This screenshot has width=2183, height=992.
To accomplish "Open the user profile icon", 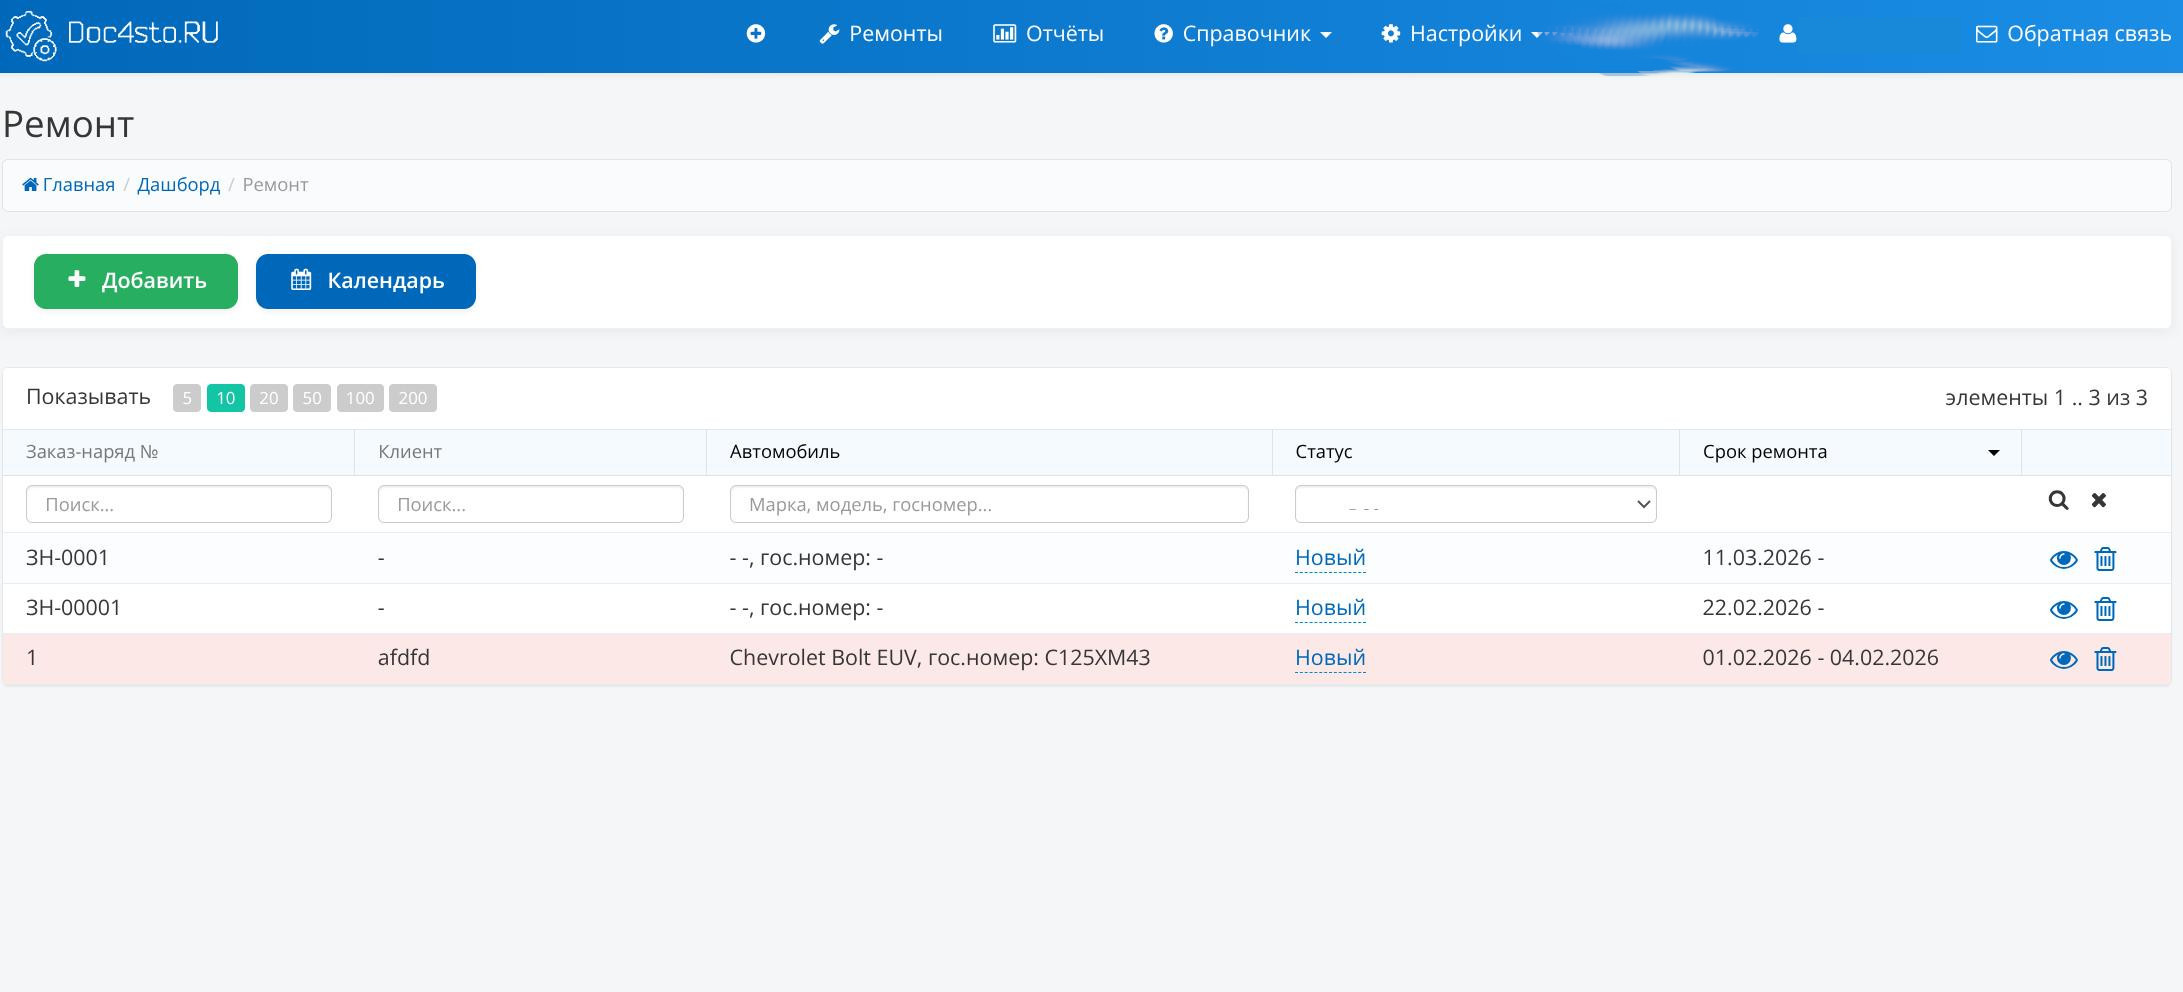I will [1788, 34].
